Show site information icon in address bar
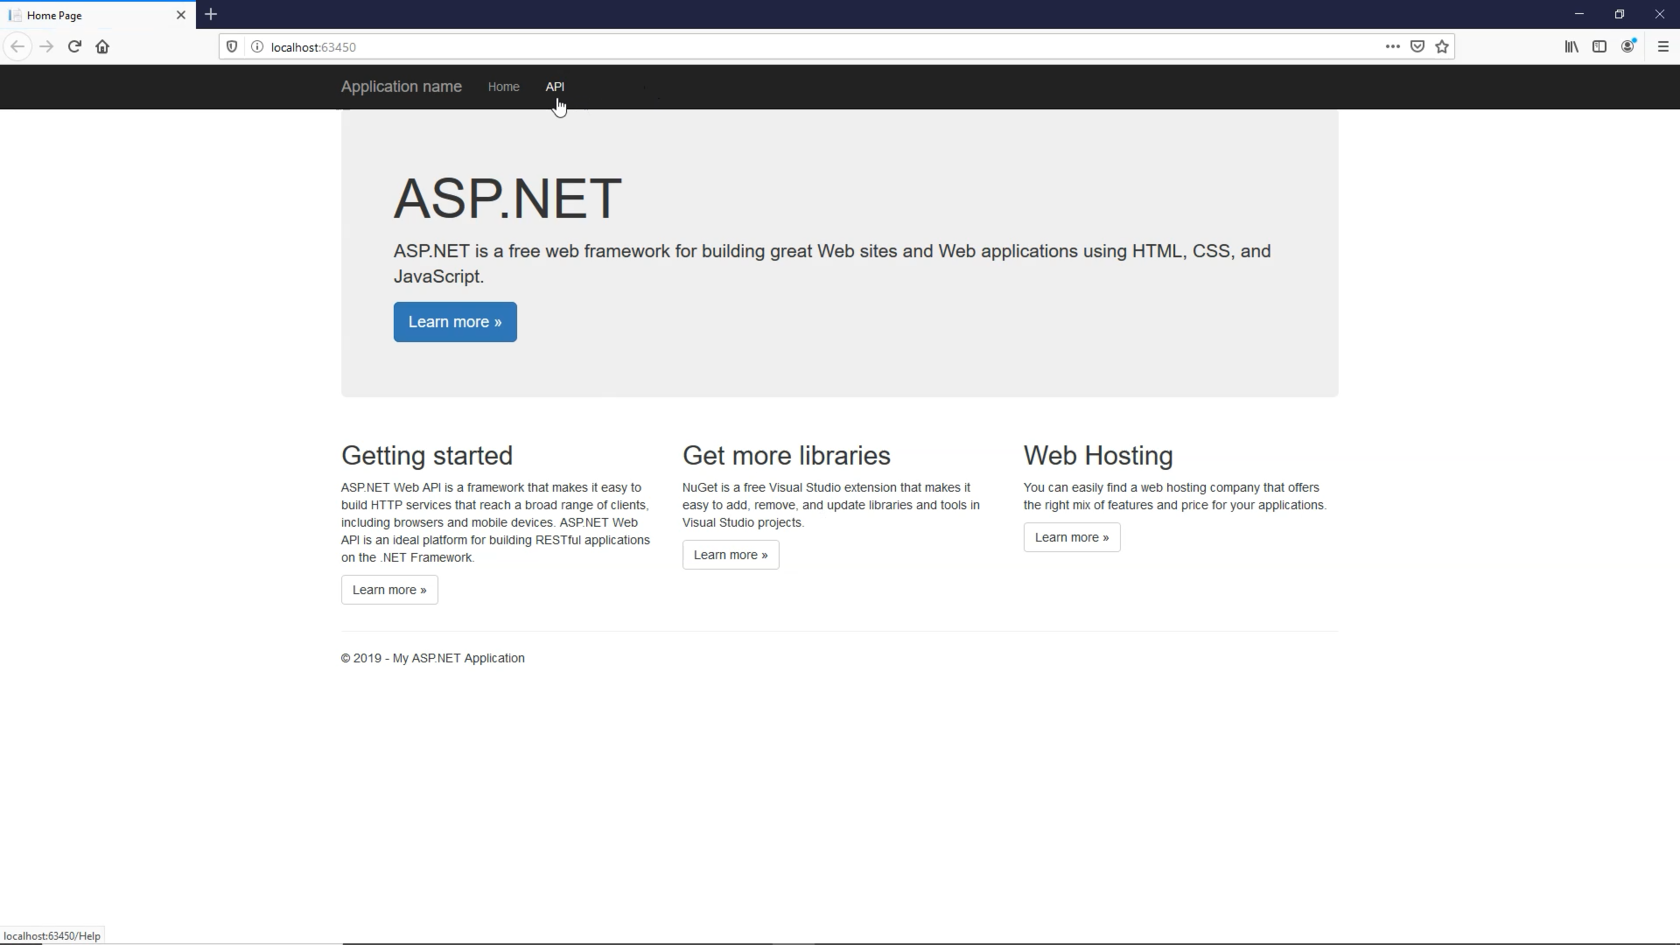The width and height of the screenshot is (1680, 945). coord(257,47)
